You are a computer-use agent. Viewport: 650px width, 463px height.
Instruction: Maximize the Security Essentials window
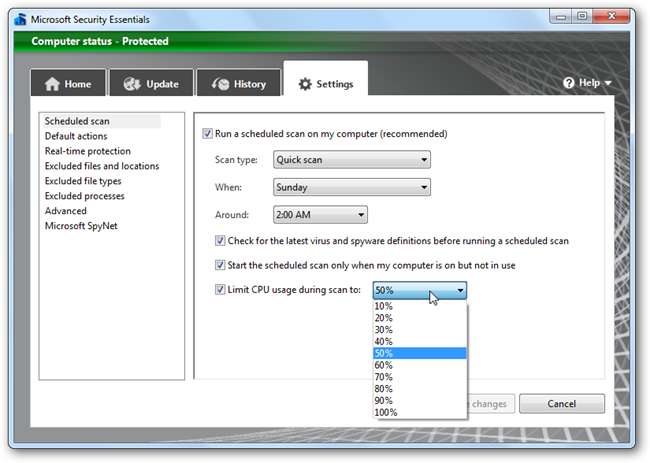582,17
